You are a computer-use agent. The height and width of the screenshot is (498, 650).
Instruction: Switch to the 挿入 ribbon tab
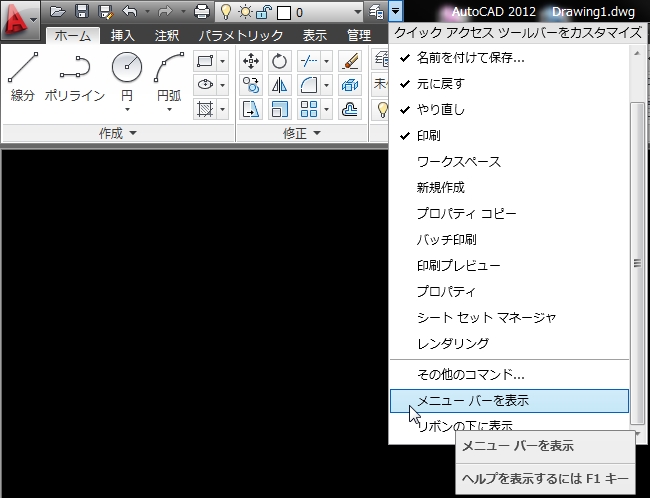(x=122, y=36)
